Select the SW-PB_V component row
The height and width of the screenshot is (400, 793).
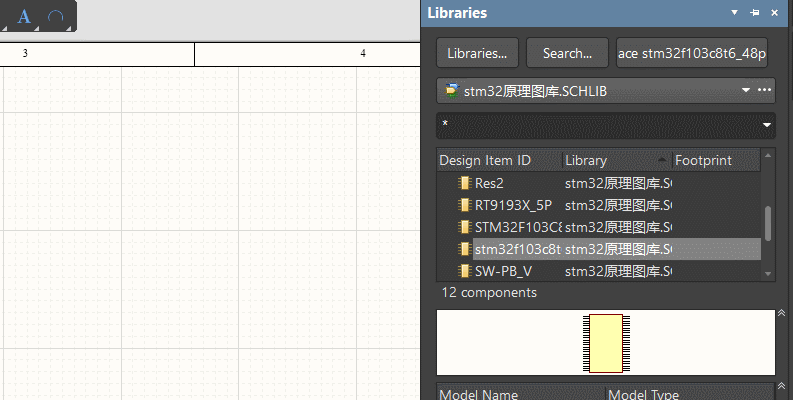[x=599, y=272]
